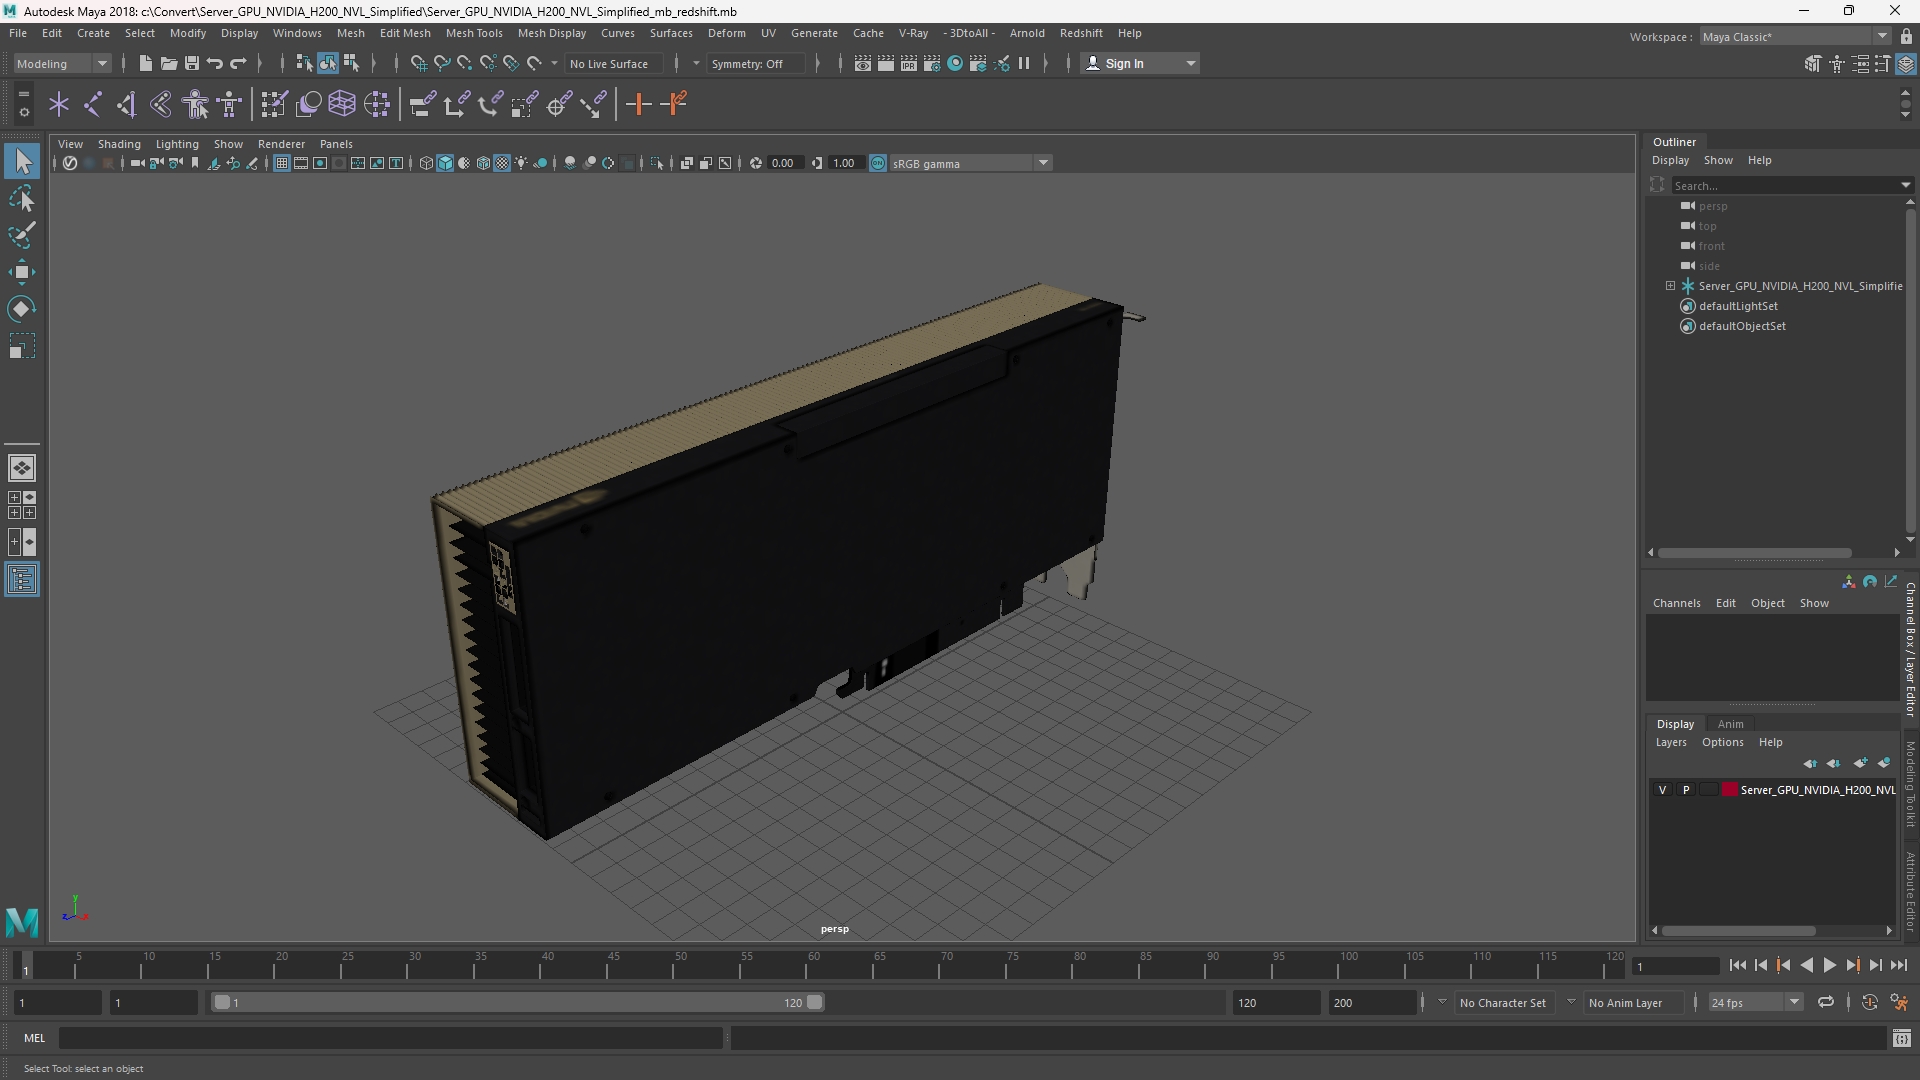
Task: Toggle the Auto Keyframe button
Action: [x=1869, y=1002]
